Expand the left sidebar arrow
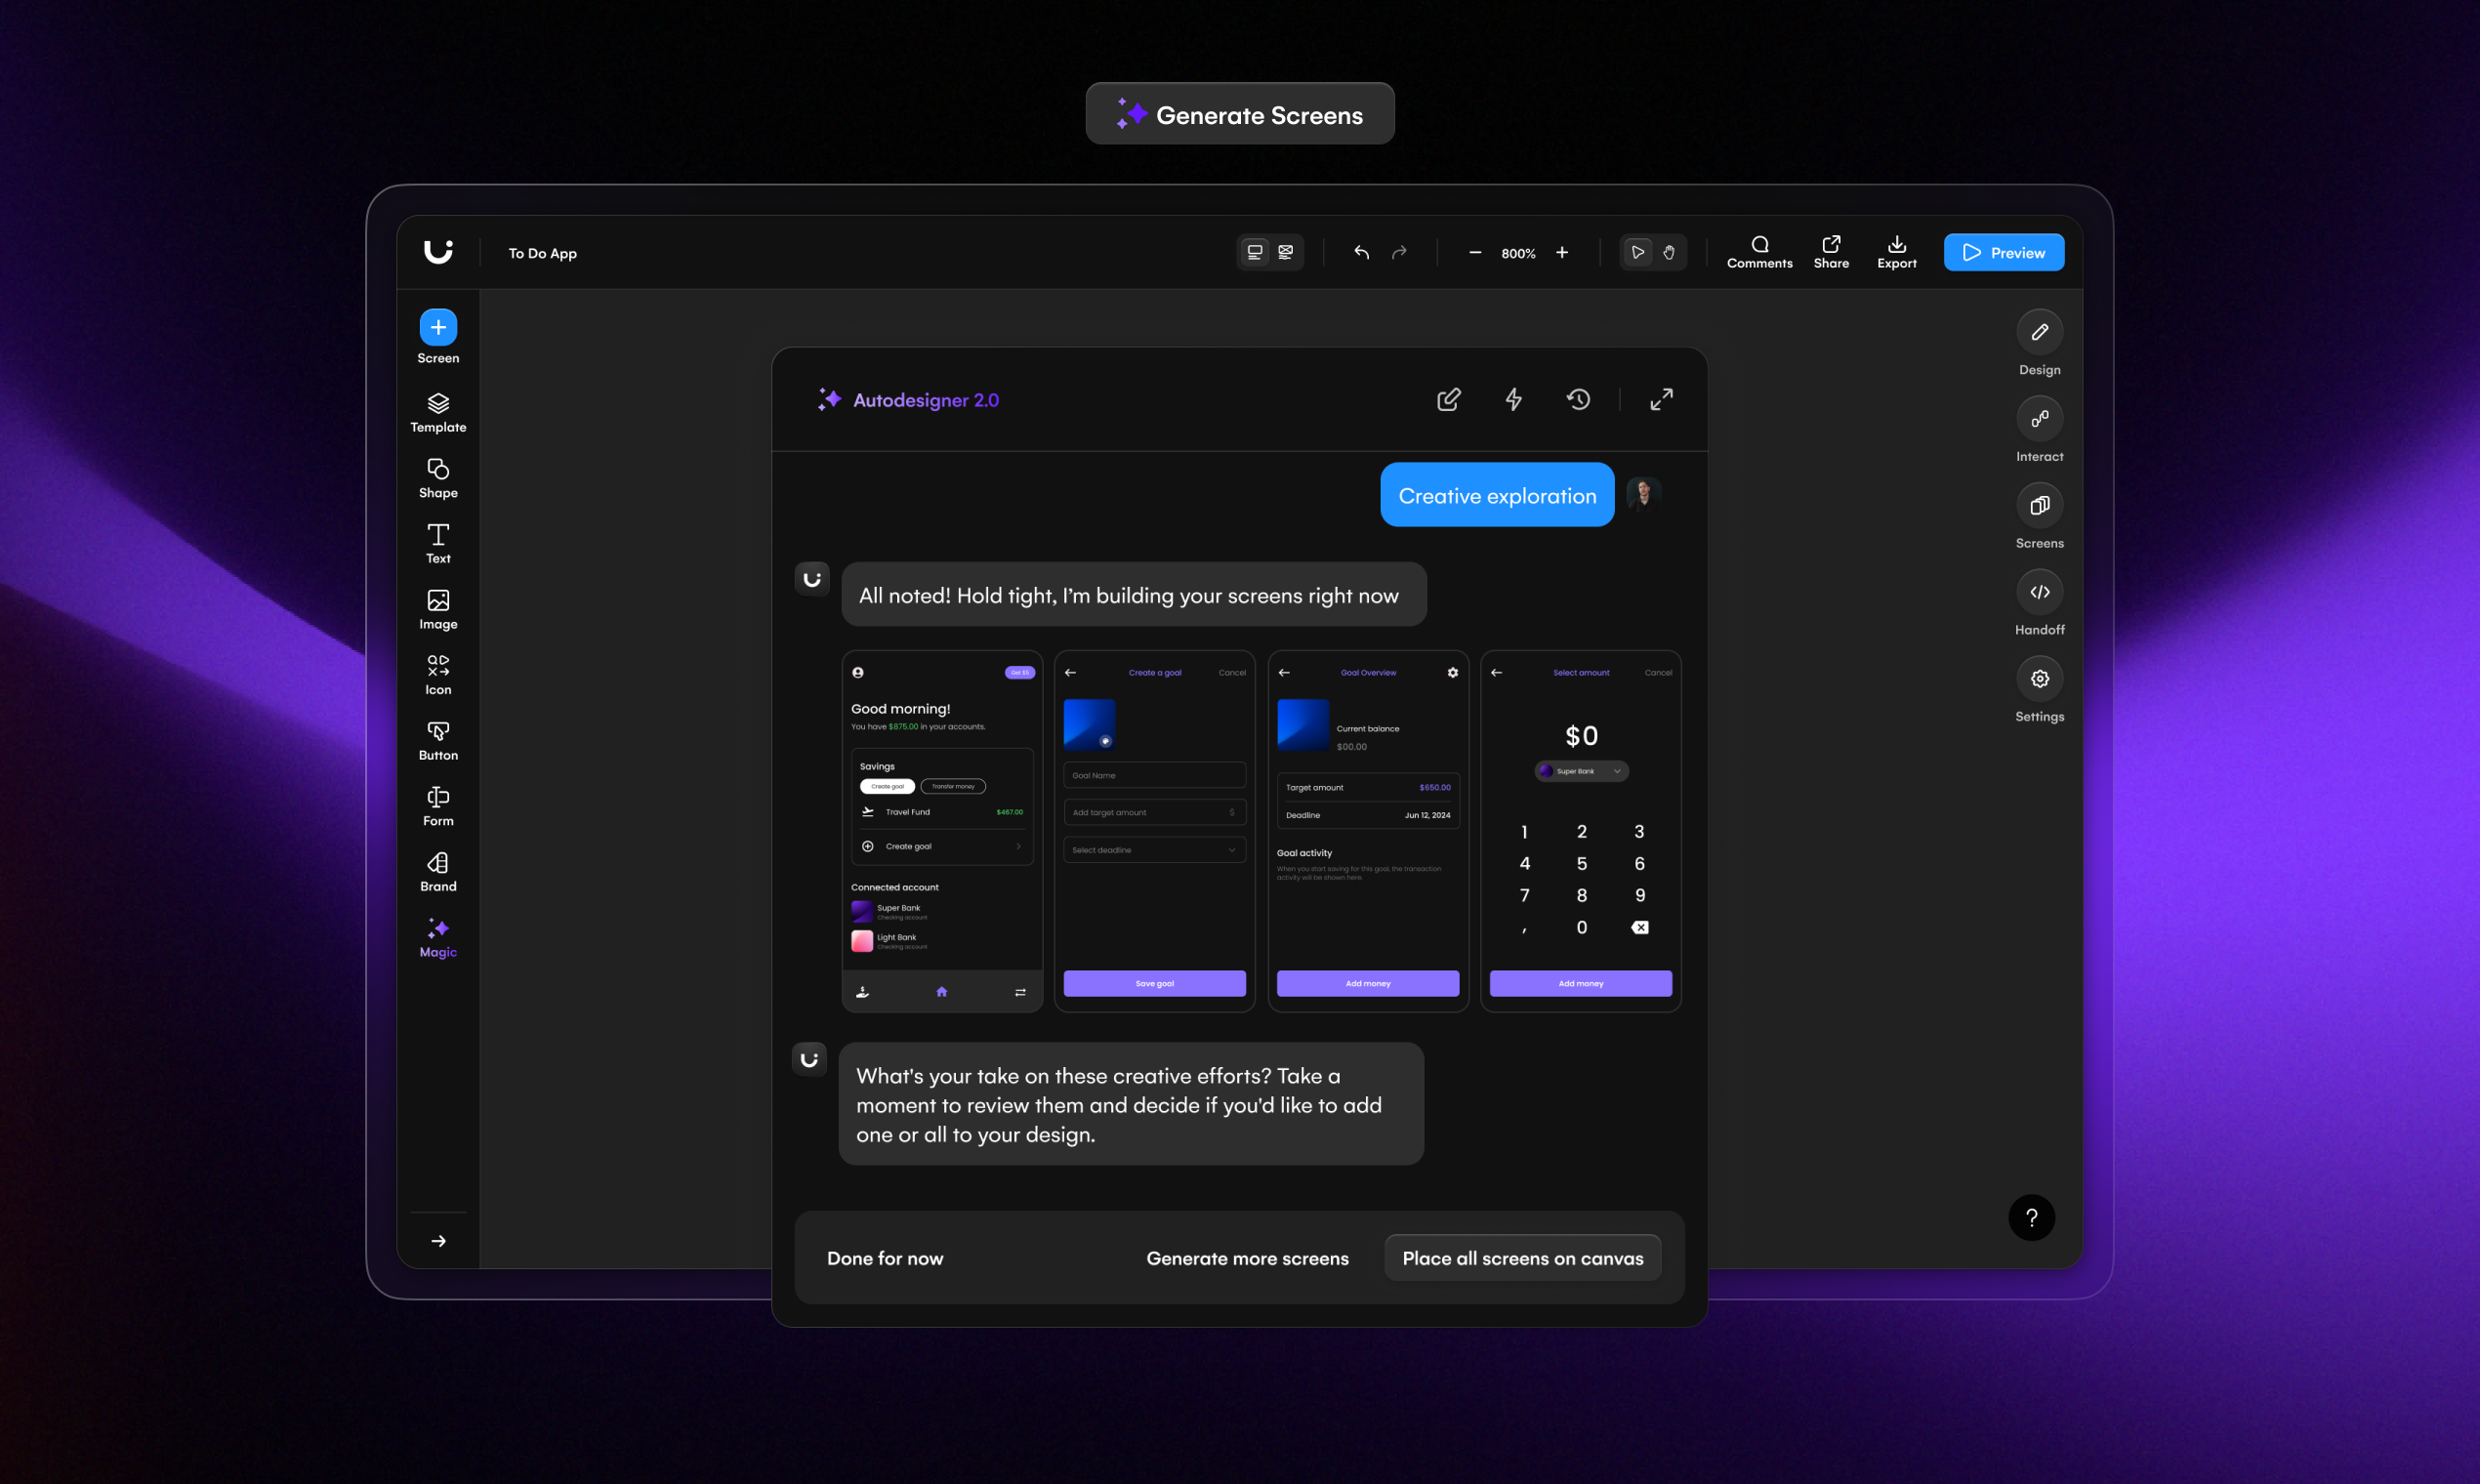 pyautogui.click(x=438, y=1241)
